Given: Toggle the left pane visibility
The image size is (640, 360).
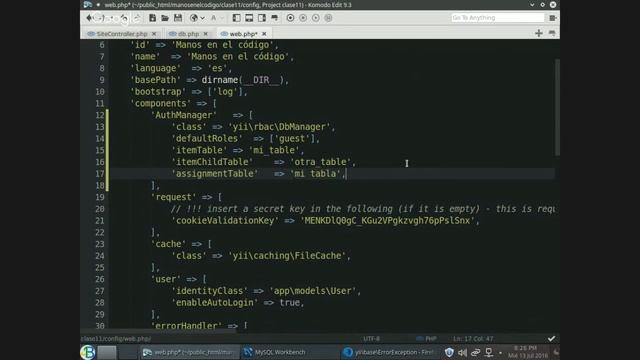Looking at the screenshot, I should click(236, 18).
